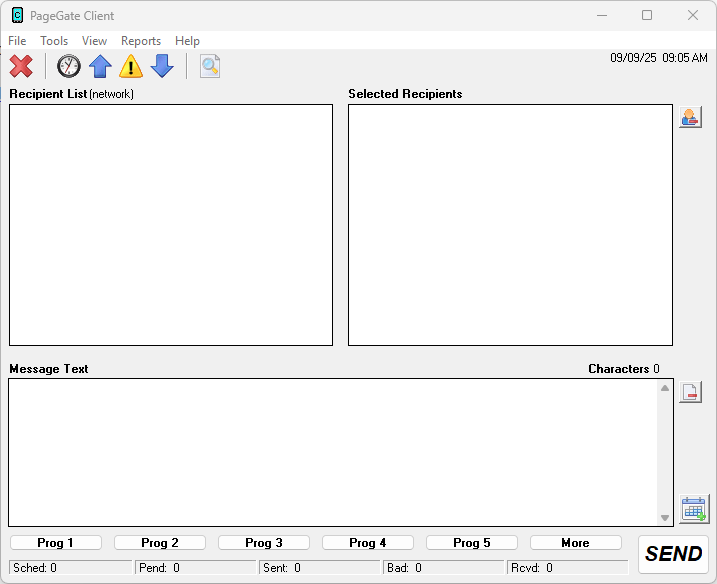Open the magnifier document search icon

210,66
